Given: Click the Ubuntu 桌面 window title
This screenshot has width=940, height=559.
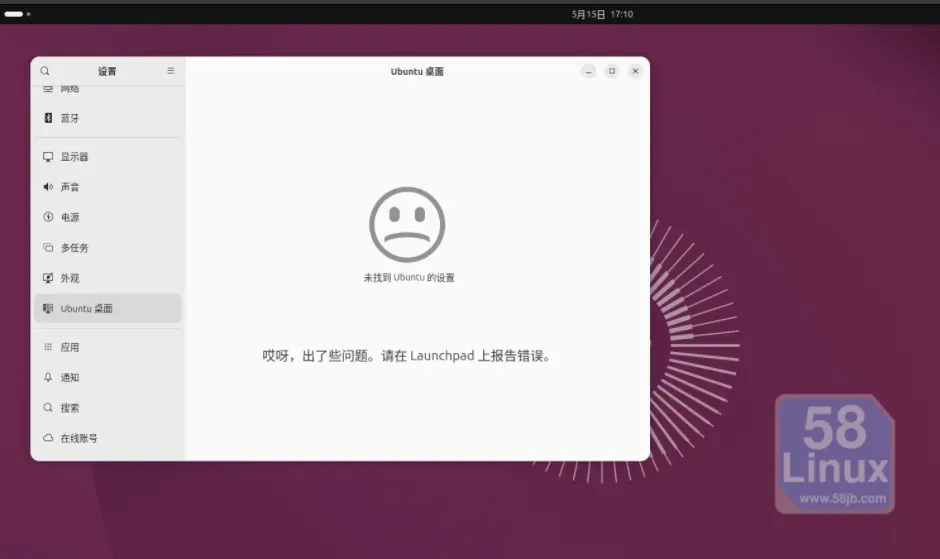Looking at the screenshot, I should click(417, 71).
